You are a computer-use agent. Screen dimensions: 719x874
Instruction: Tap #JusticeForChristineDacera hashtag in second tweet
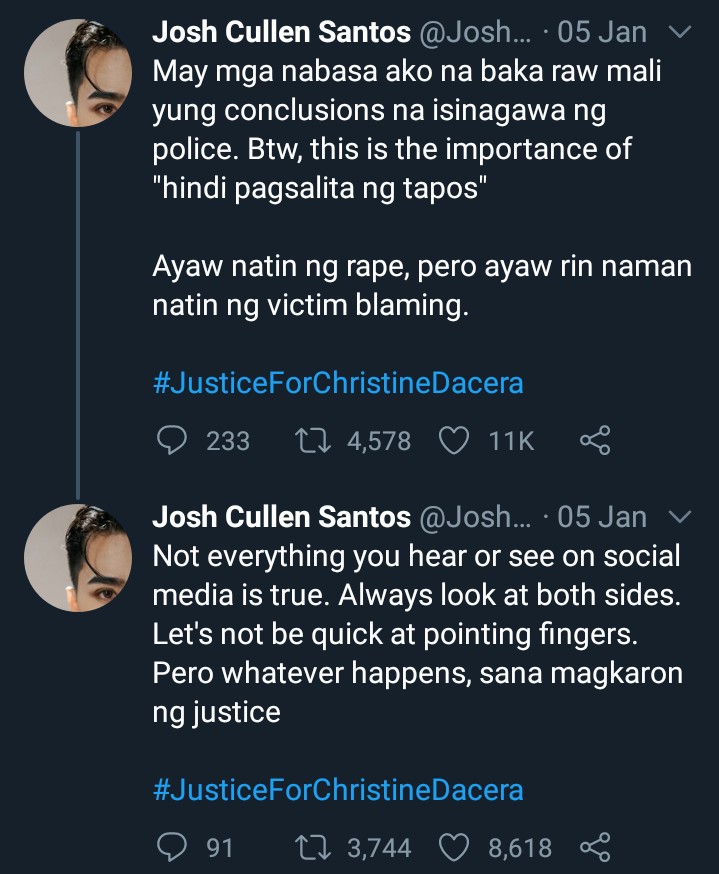[x=338, y=790]
